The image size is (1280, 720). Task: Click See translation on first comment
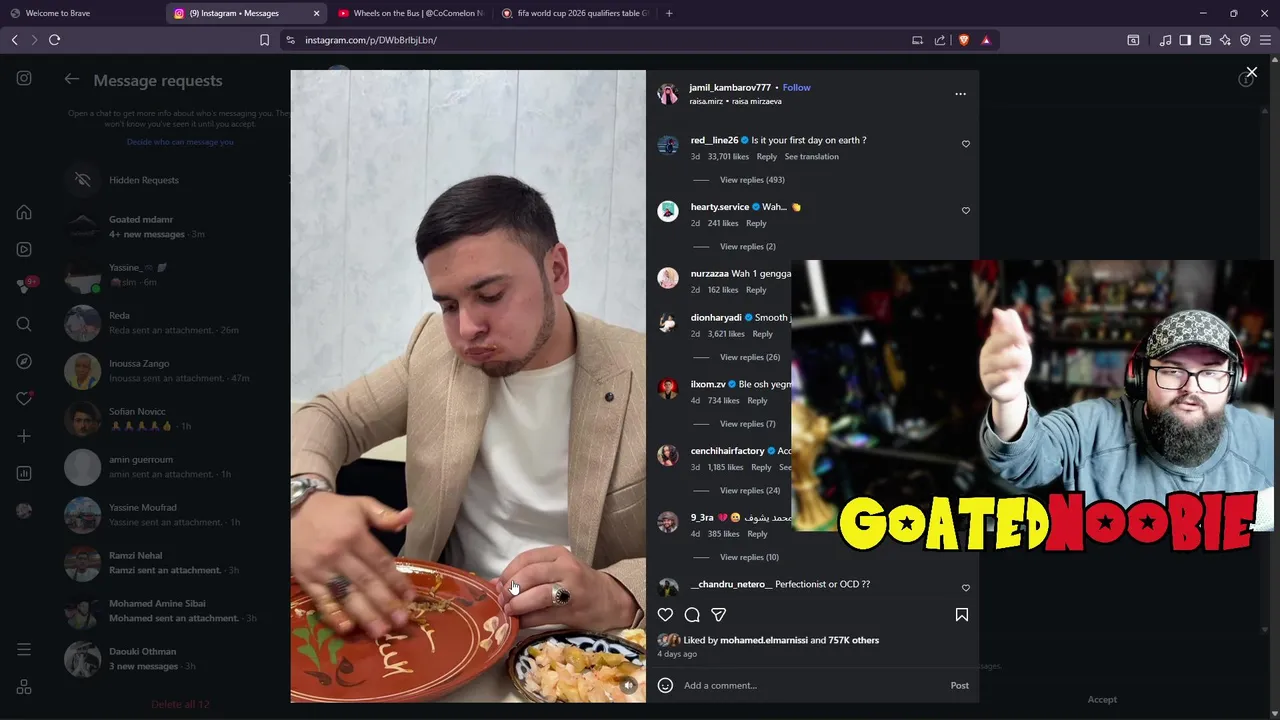[x=812, y=157]
